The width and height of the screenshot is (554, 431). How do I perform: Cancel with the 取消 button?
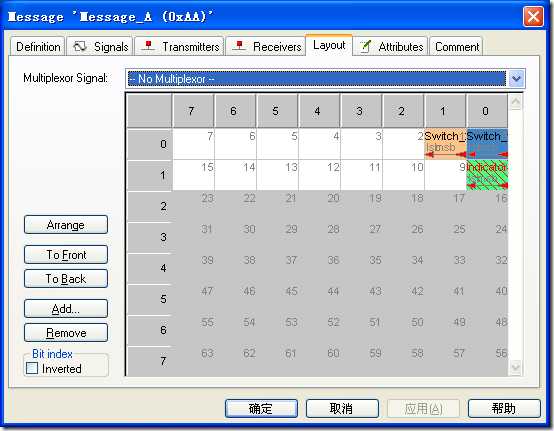point(342,408)
